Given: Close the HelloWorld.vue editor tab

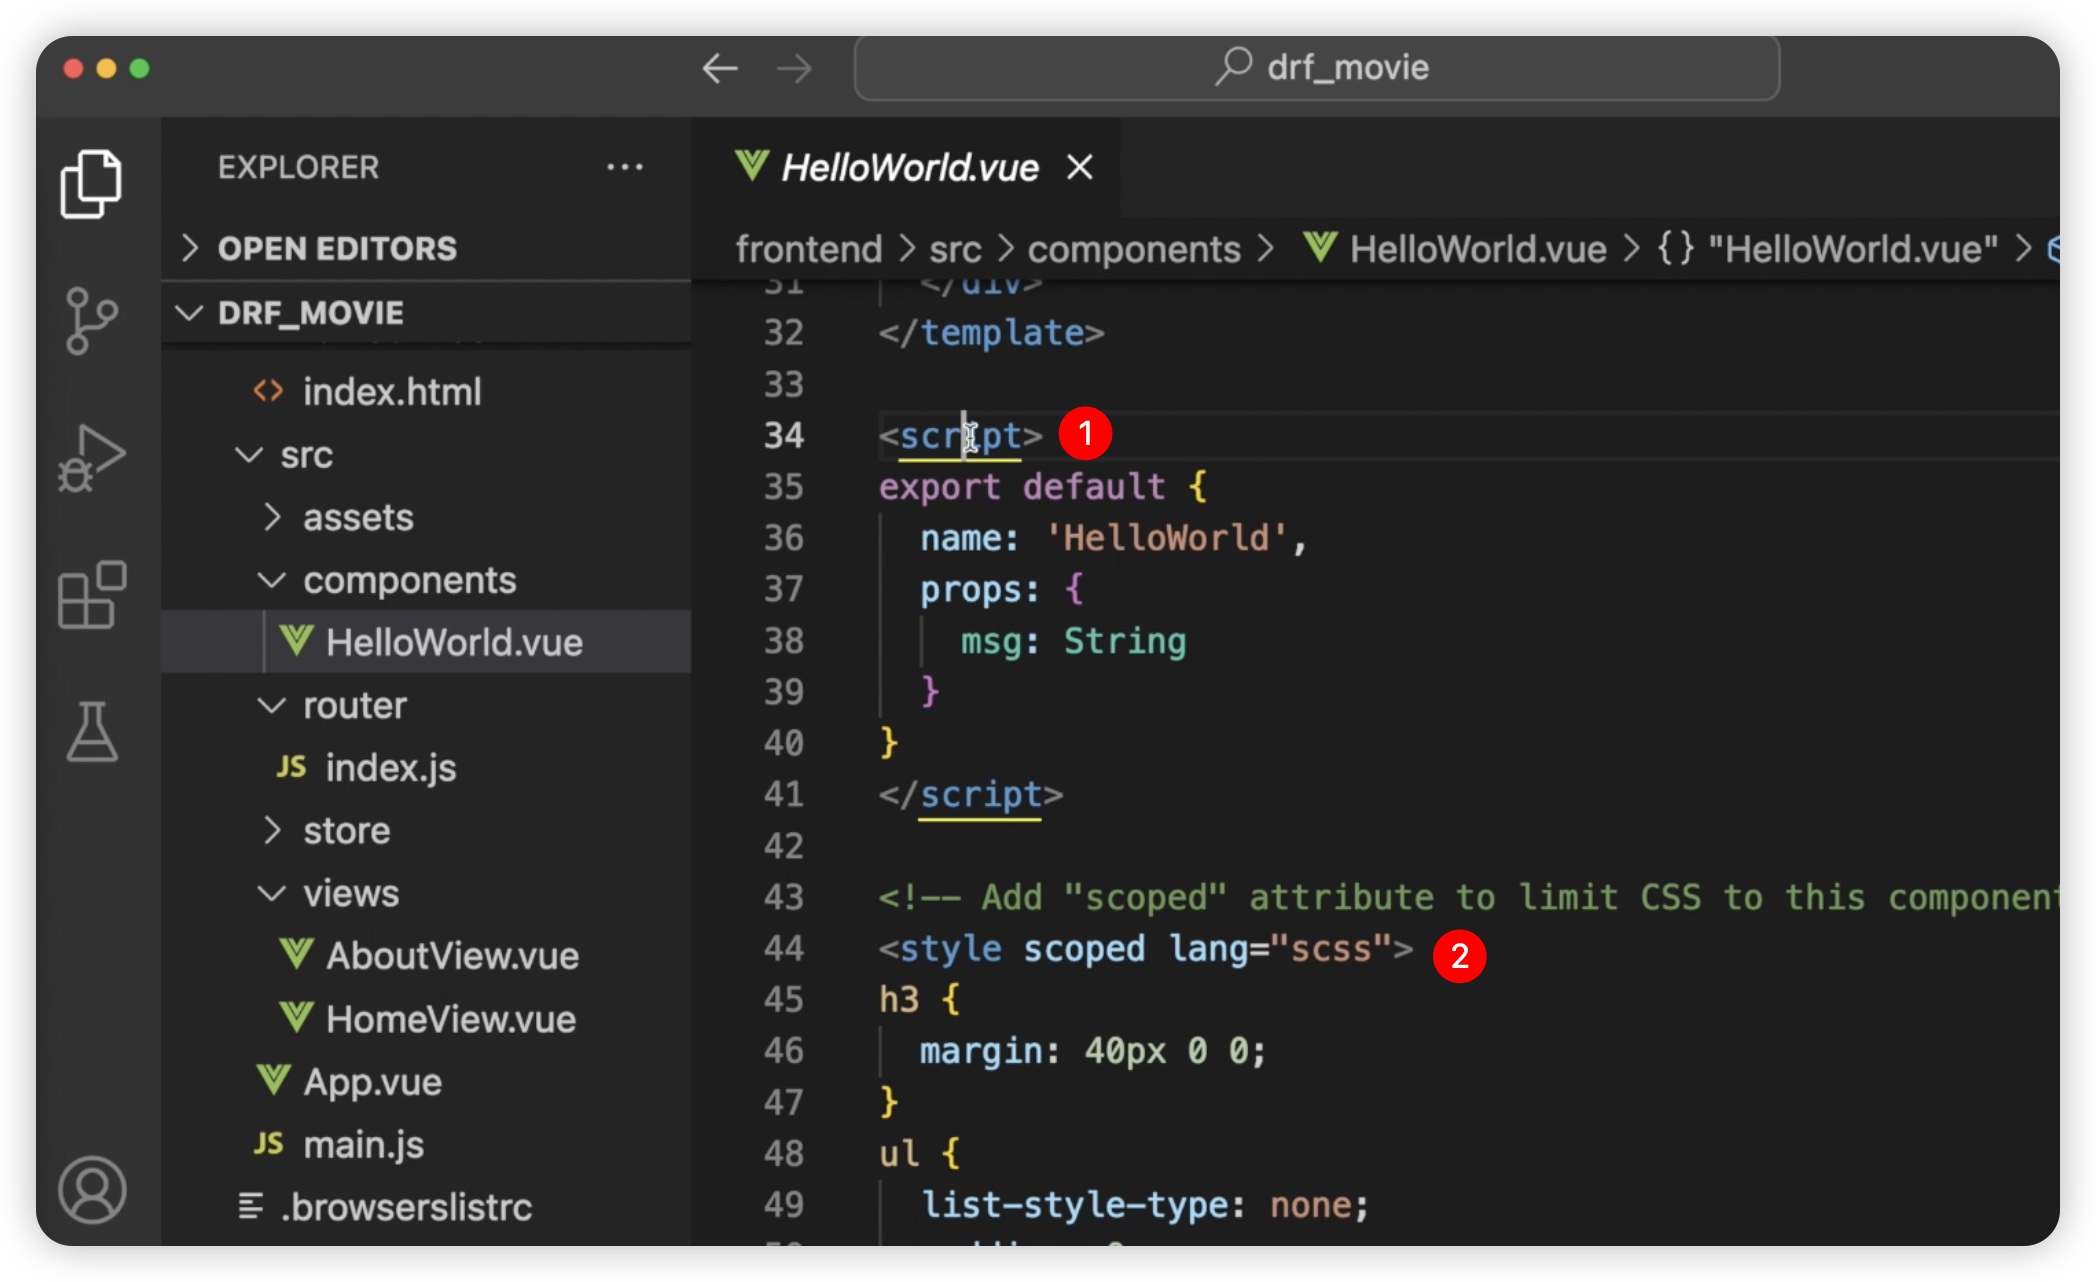Looking at the screenshot, I should click(1080, 167).
